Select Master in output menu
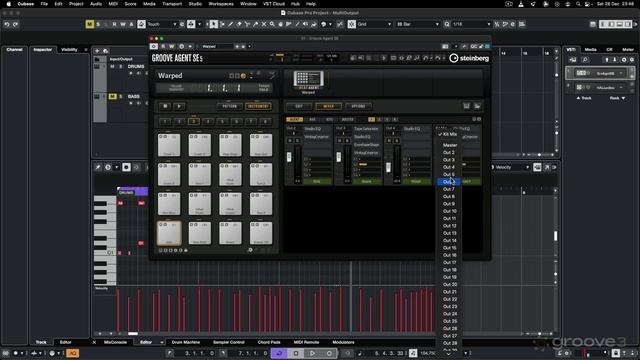 tap(449, 145)
